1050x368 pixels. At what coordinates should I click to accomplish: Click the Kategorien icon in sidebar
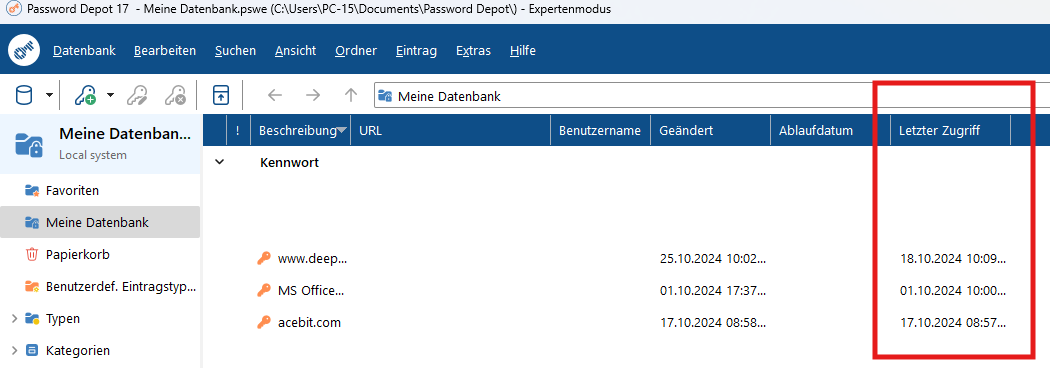point(31,350)
